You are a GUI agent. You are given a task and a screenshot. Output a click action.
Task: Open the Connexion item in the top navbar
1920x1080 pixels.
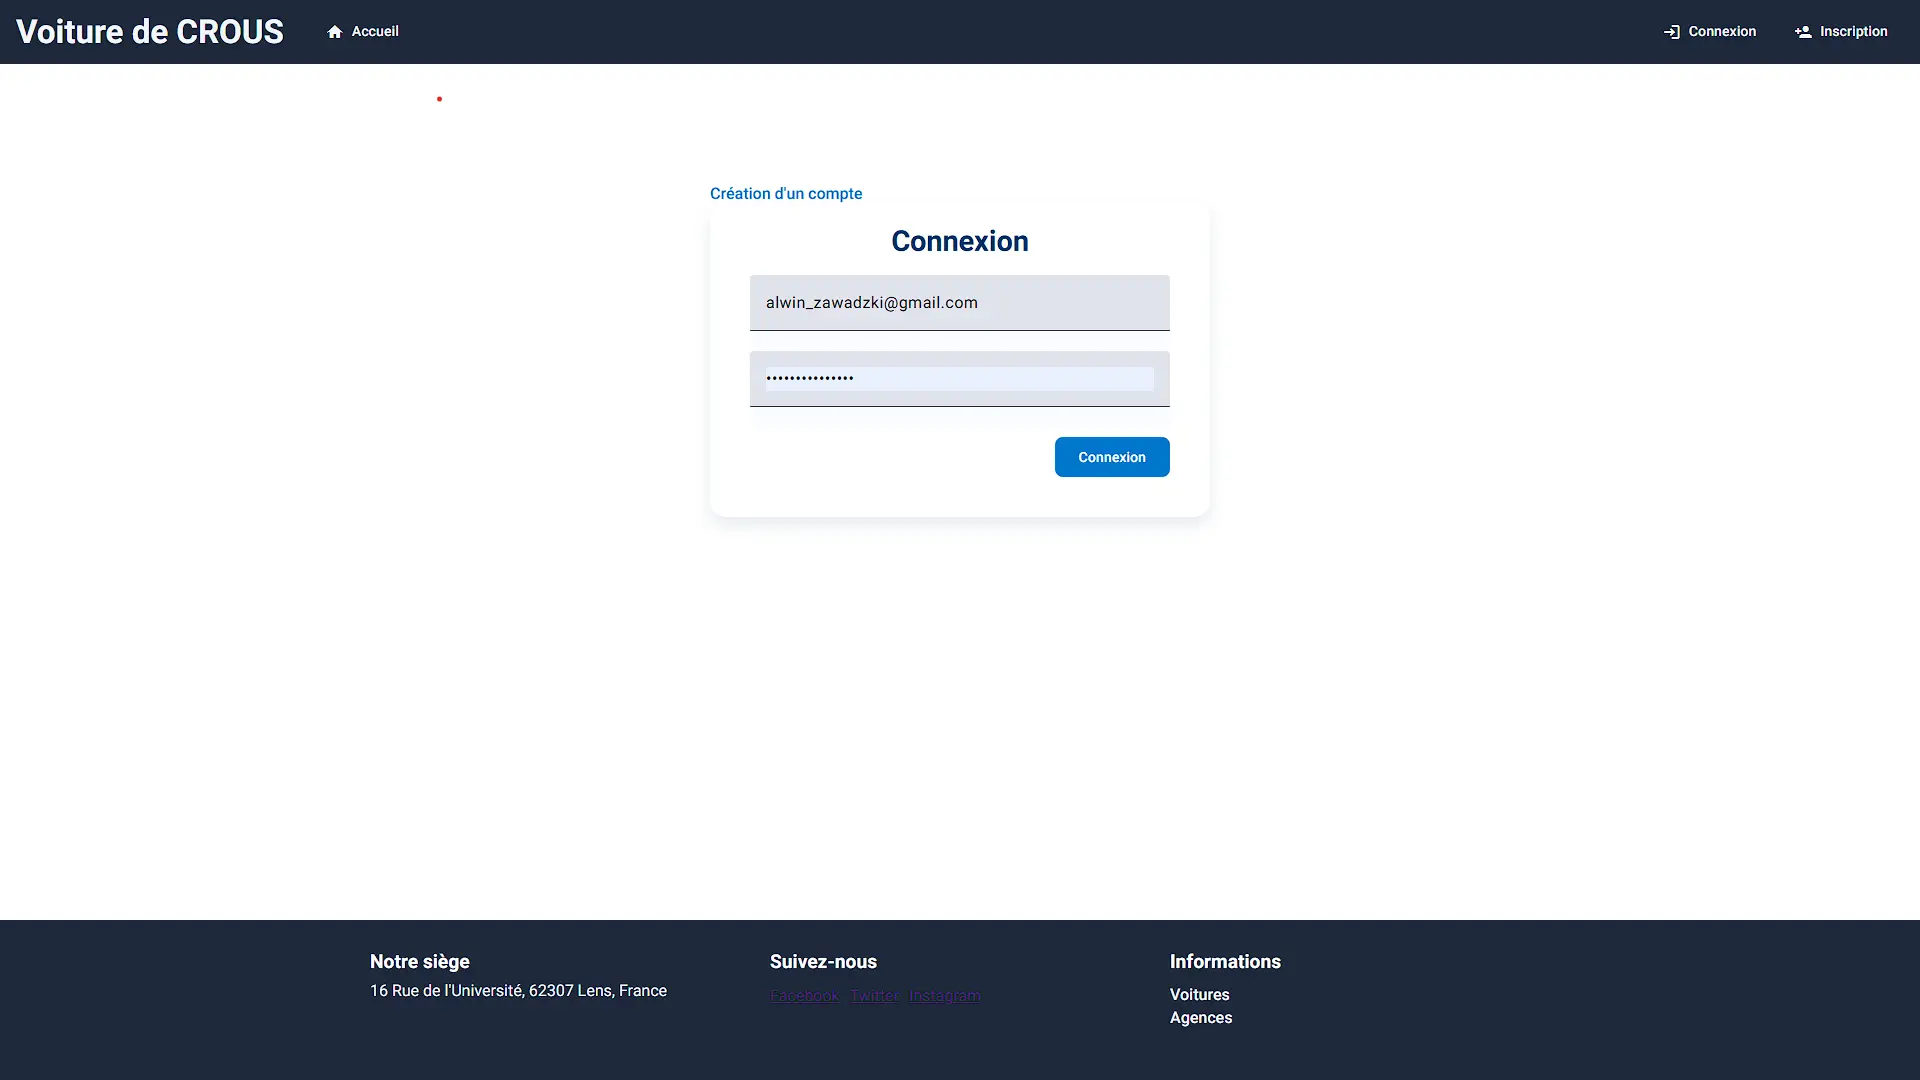tap(1721, 32)
